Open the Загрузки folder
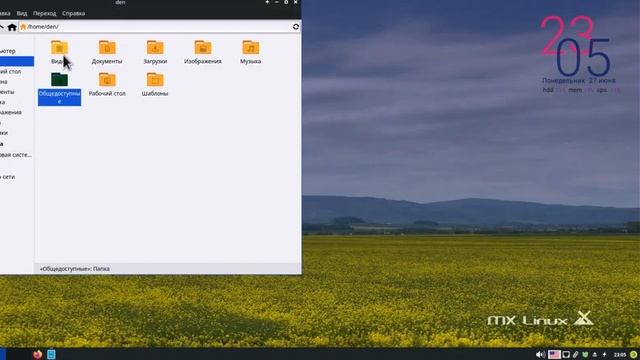This screenshot has height=360, width=640. pos(155,52)
